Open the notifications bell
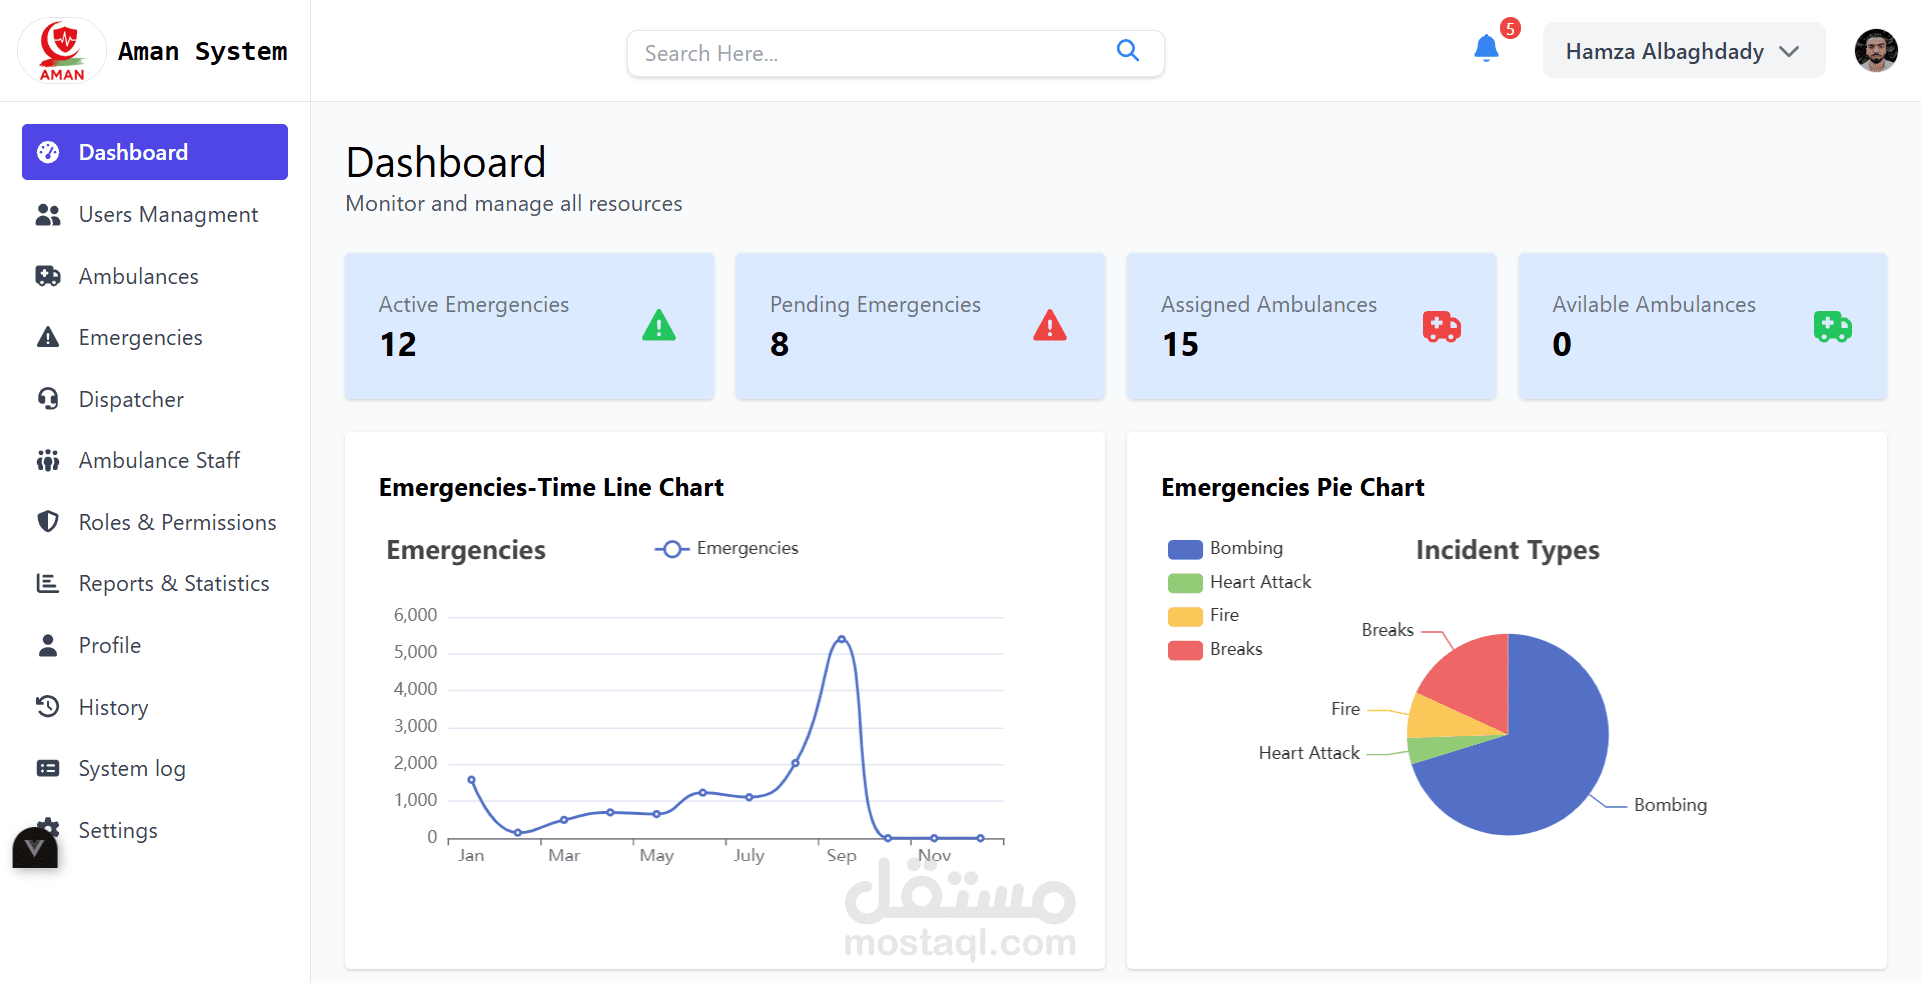The width and height of the screenshot is (1921, 983). pyautogui.click(x=1486, y=48)
